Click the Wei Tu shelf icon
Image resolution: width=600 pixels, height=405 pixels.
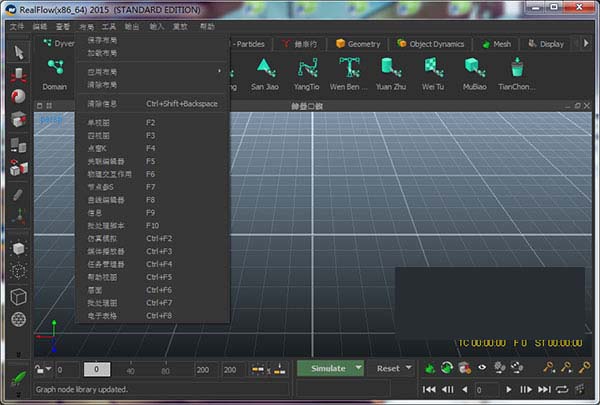coord(433,75)
